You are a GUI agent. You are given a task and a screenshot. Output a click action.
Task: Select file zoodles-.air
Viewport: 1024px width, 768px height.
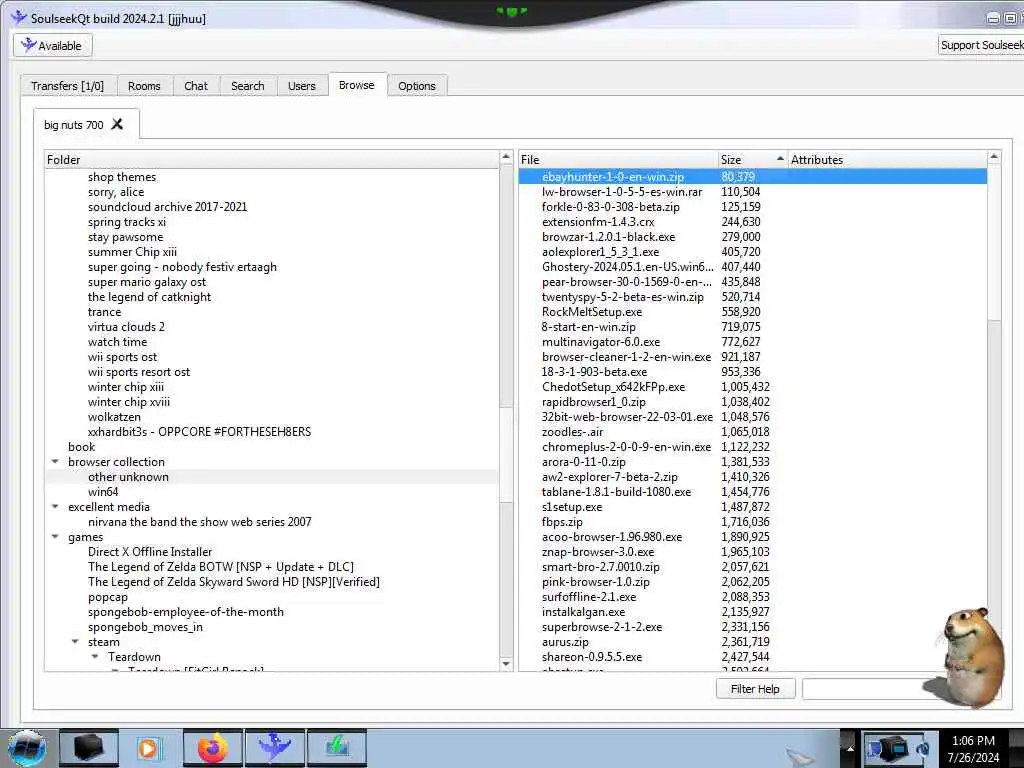(572, 432)
